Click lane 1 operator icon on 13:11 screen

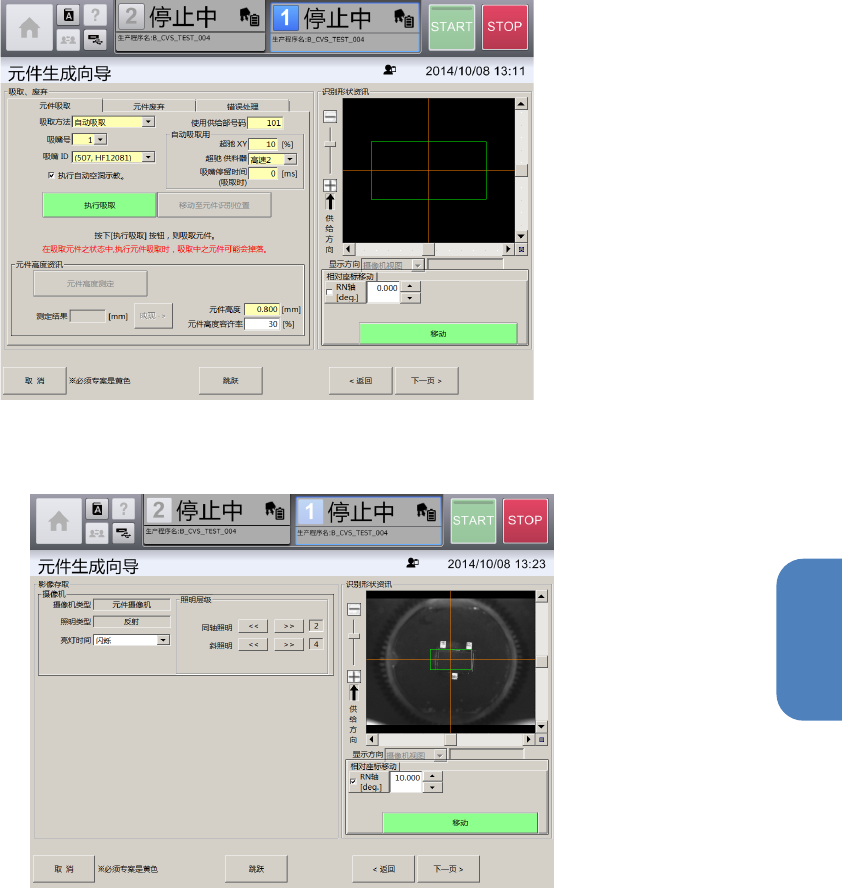coord(404,18)
